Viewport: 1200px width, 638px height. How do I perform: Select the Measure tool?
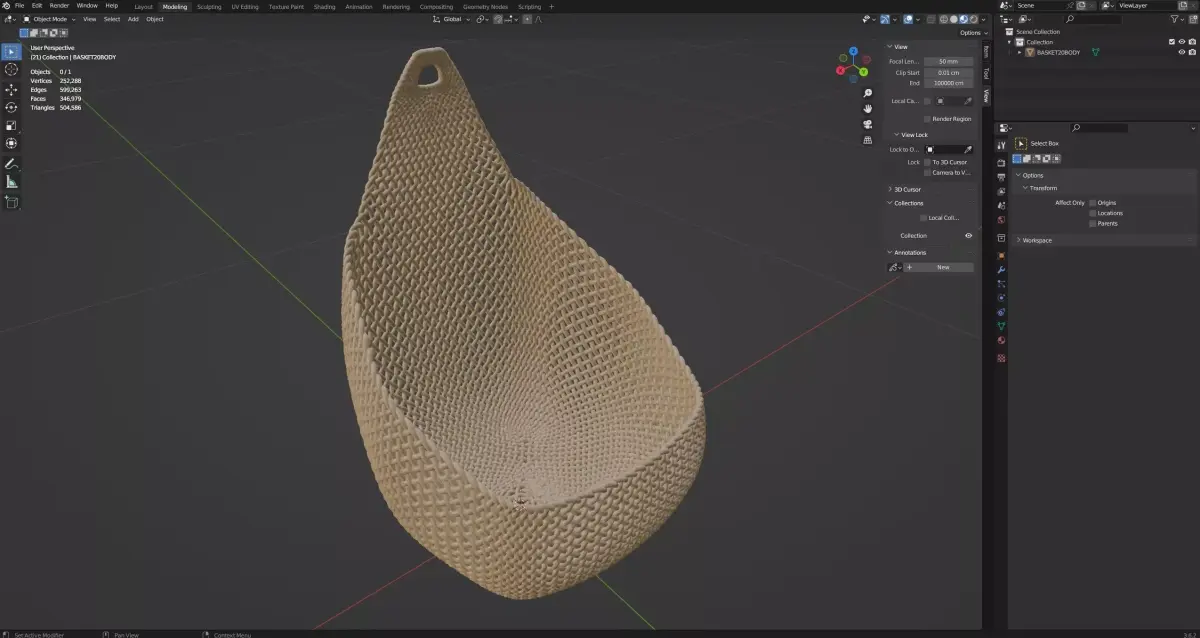pyautogui.click(x=11, y=181)
